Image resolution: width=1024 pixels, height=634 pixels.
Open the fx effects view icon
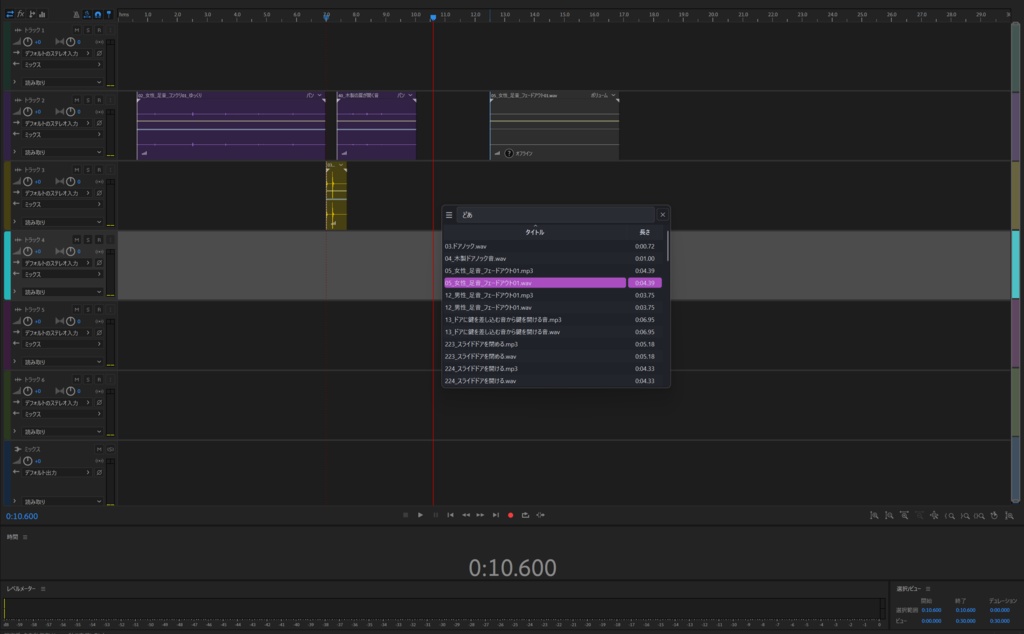tap(21, 14)
